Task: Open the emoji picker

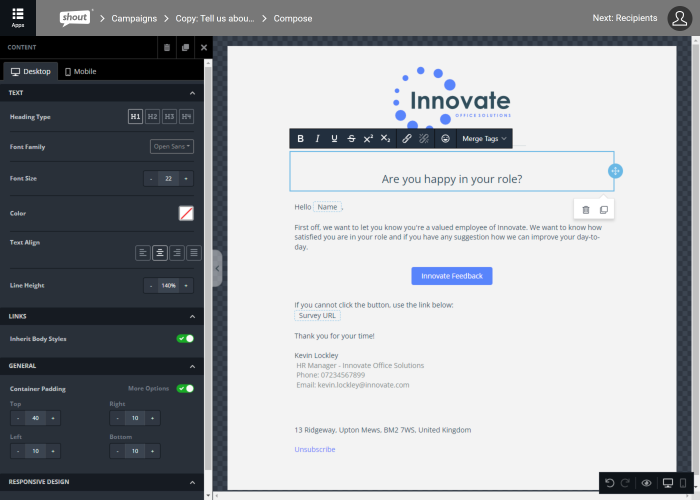Action: pyautogui.click(x=445, y=138)
